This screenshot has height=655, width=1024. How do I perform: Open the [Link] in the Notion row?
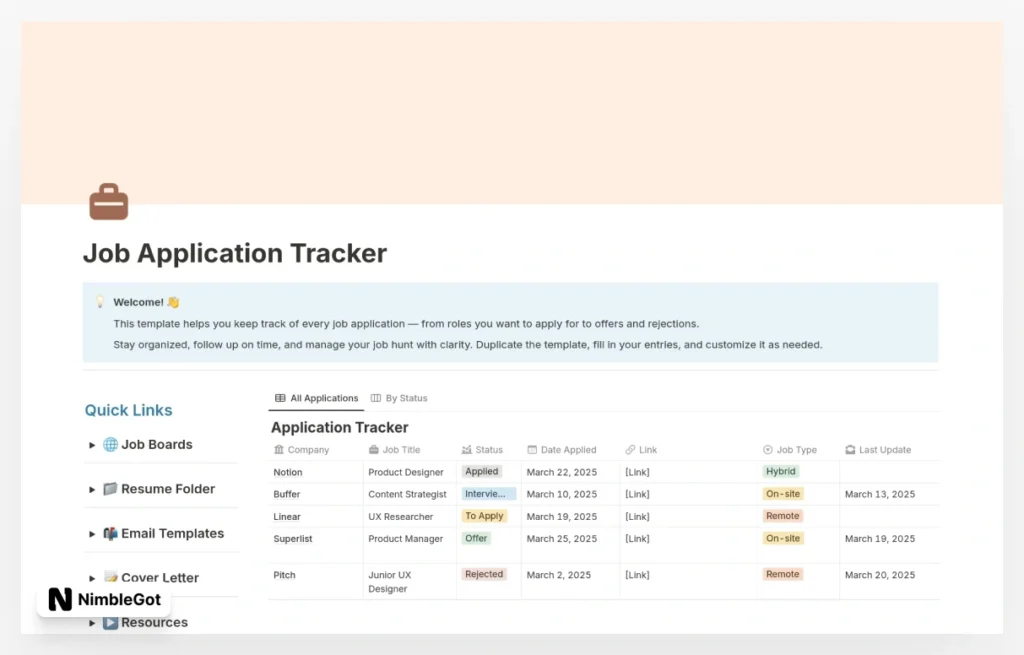pos(637,472)
